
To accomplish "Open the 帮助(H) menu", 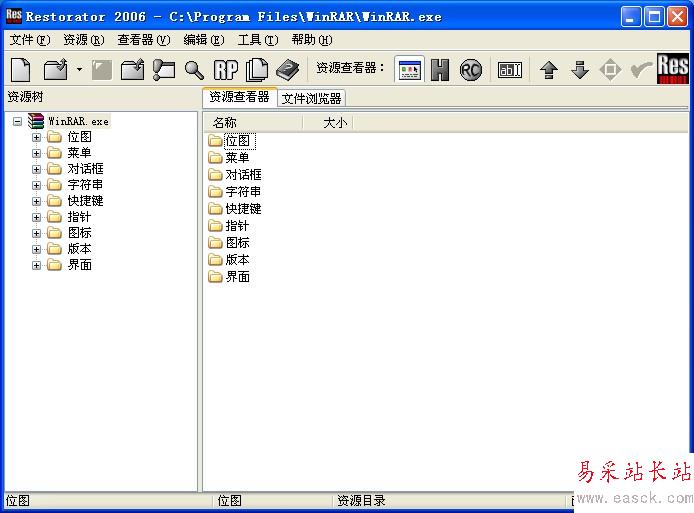I will tap(312, 40).
